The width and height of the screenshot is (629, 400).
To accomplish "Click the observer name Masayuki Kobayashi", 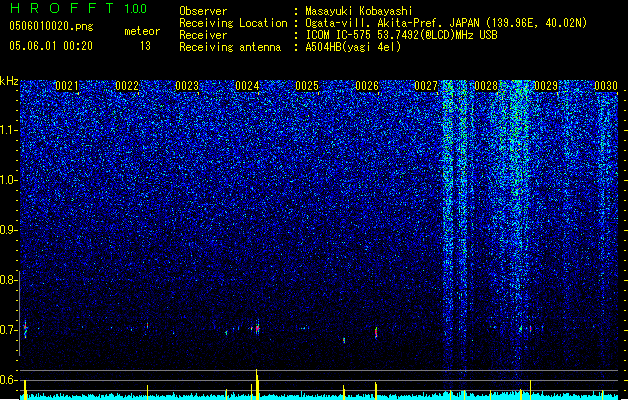I will tap(359, 11).
